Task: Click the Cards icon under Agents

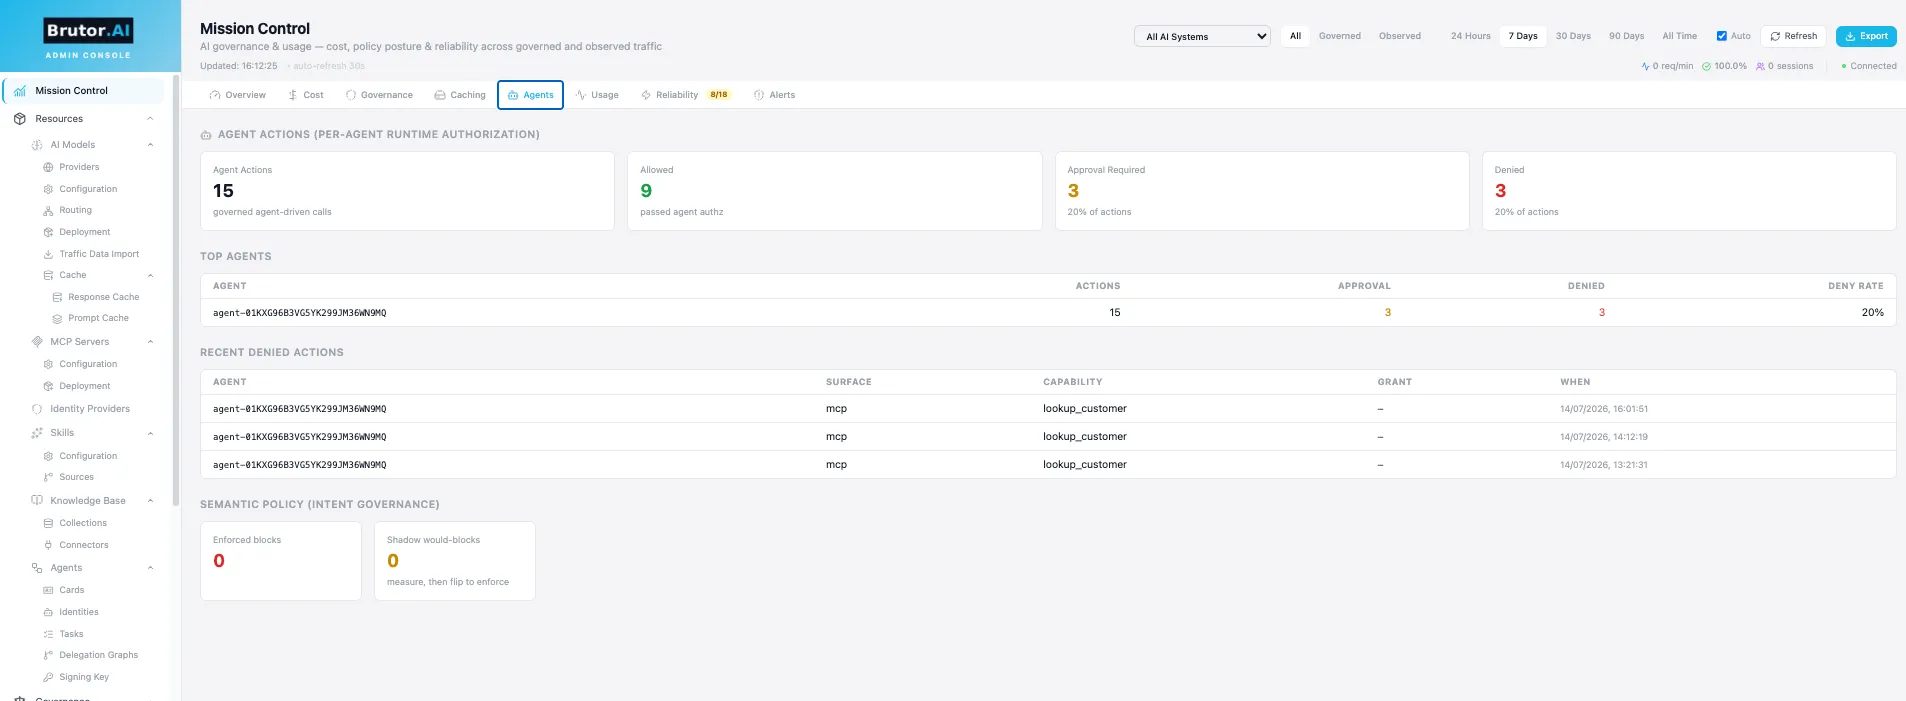Action: click(48, 591)
